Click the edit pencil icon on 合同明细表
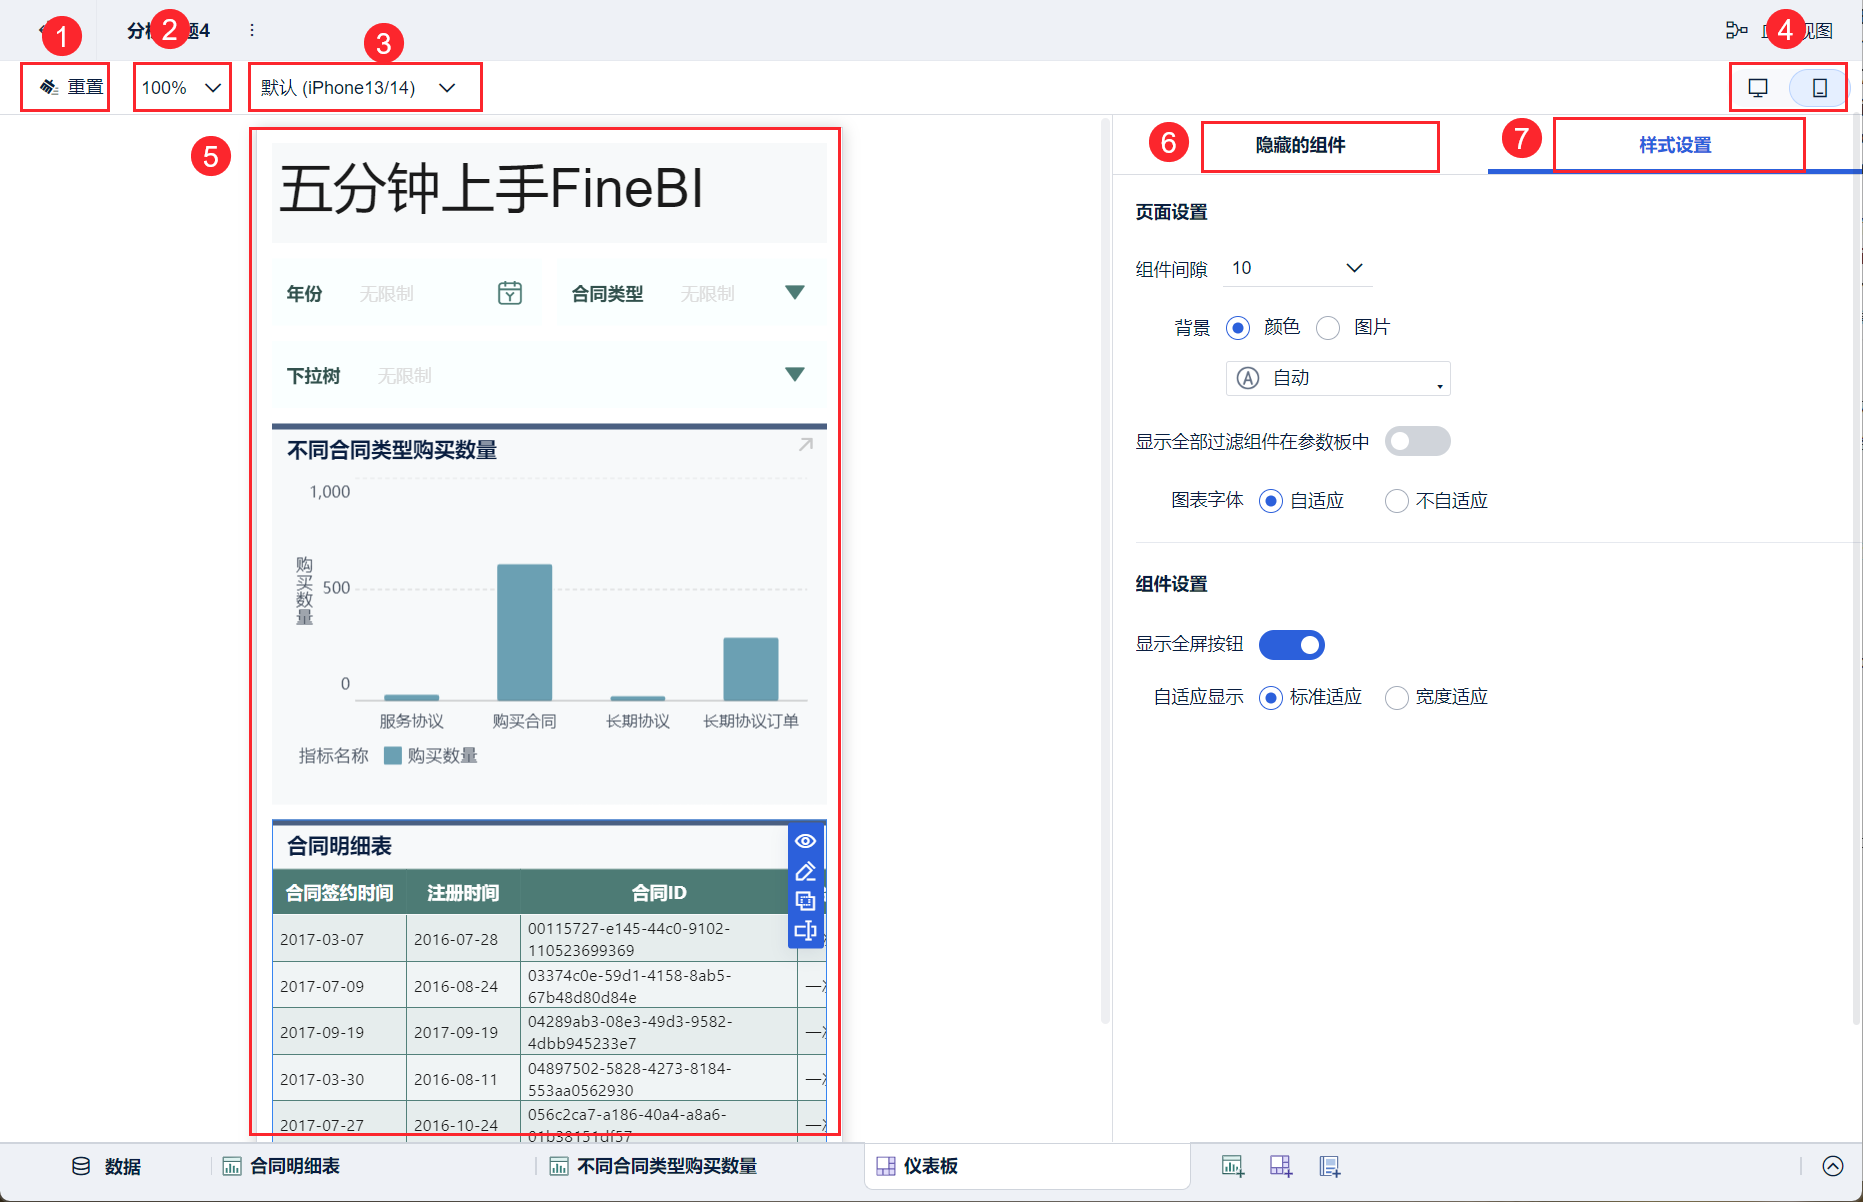This screenshot has height=1202, width=1863. 805,871
